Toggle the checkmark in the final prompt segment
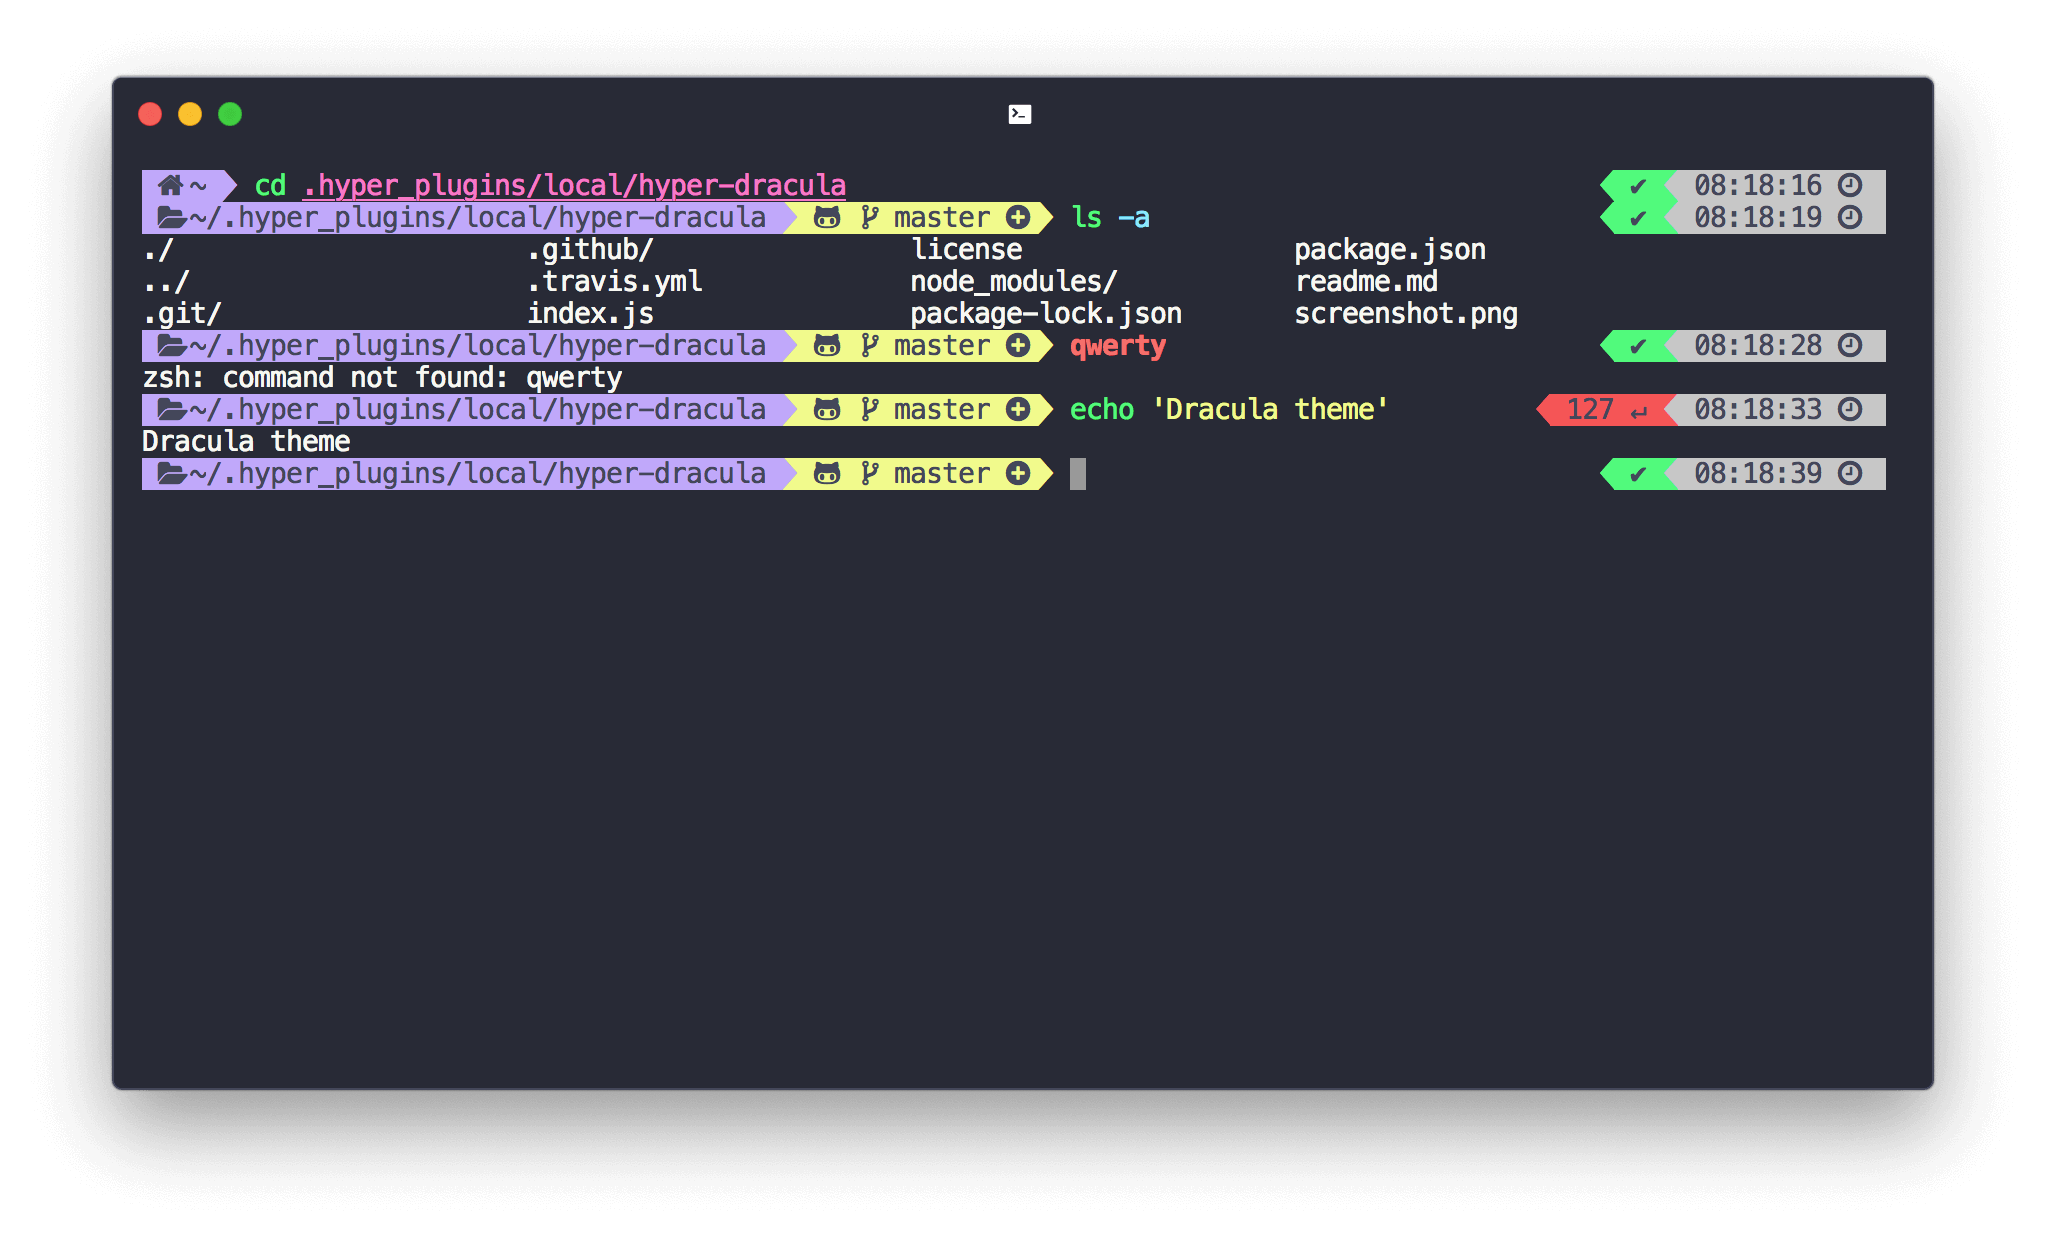Image resolution: width=2046 pixels, height=1238 pixels. (x=1638, y=473)
